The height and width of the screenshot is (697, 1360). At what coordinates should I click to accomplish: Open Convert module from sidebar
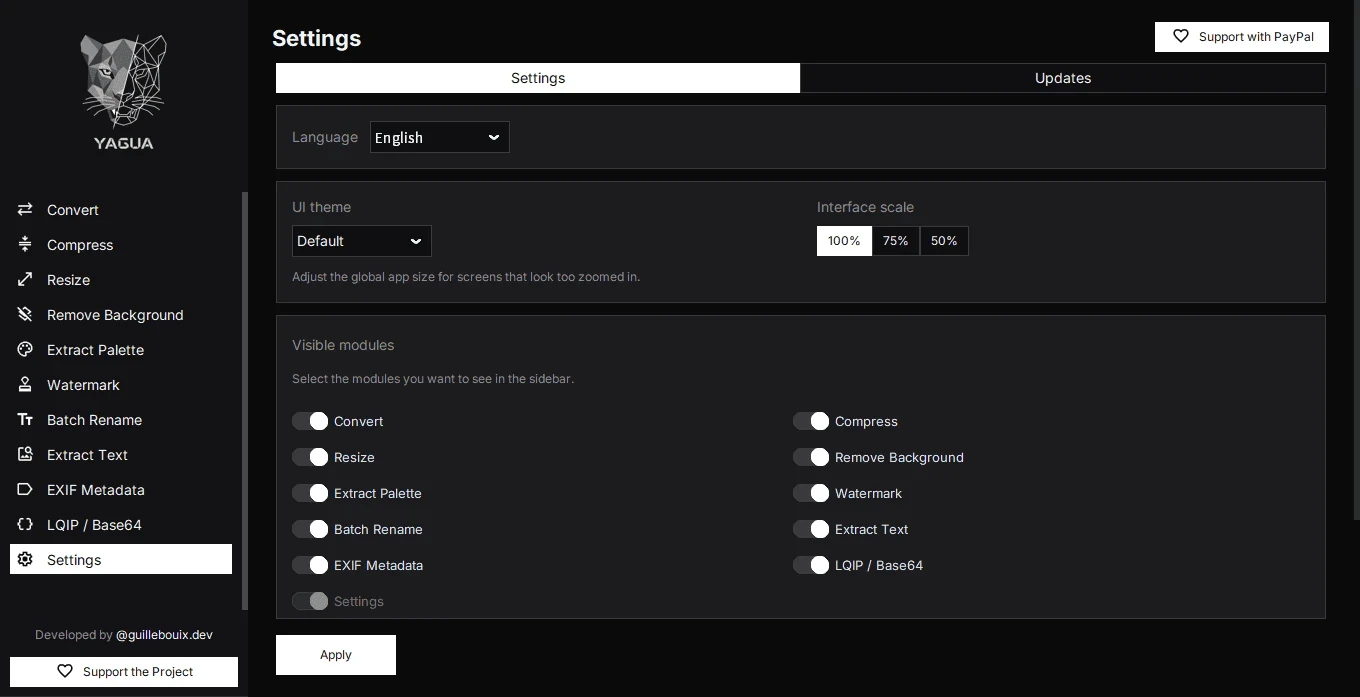[x=121, y=210]
